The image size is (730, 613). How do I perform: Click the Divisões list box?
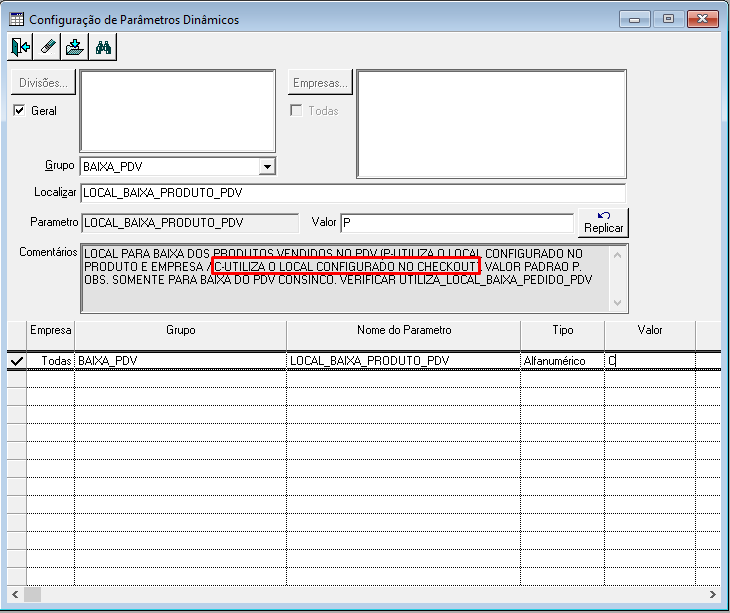pyautogui.click(x=178, y=111)
